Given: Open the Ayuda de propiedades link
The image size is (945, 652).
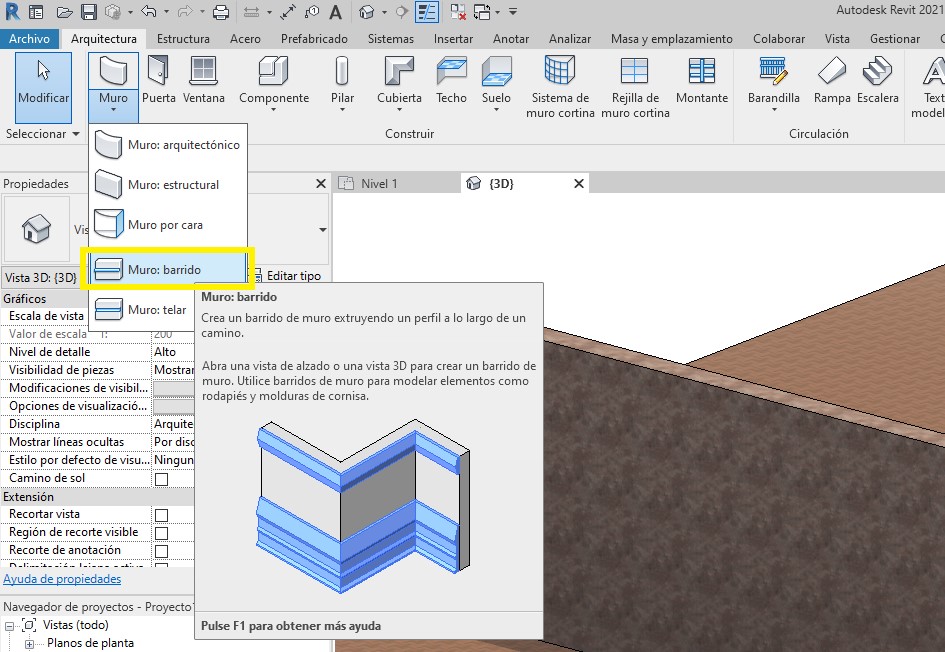Looking at the screenshot, I should 62,579.
